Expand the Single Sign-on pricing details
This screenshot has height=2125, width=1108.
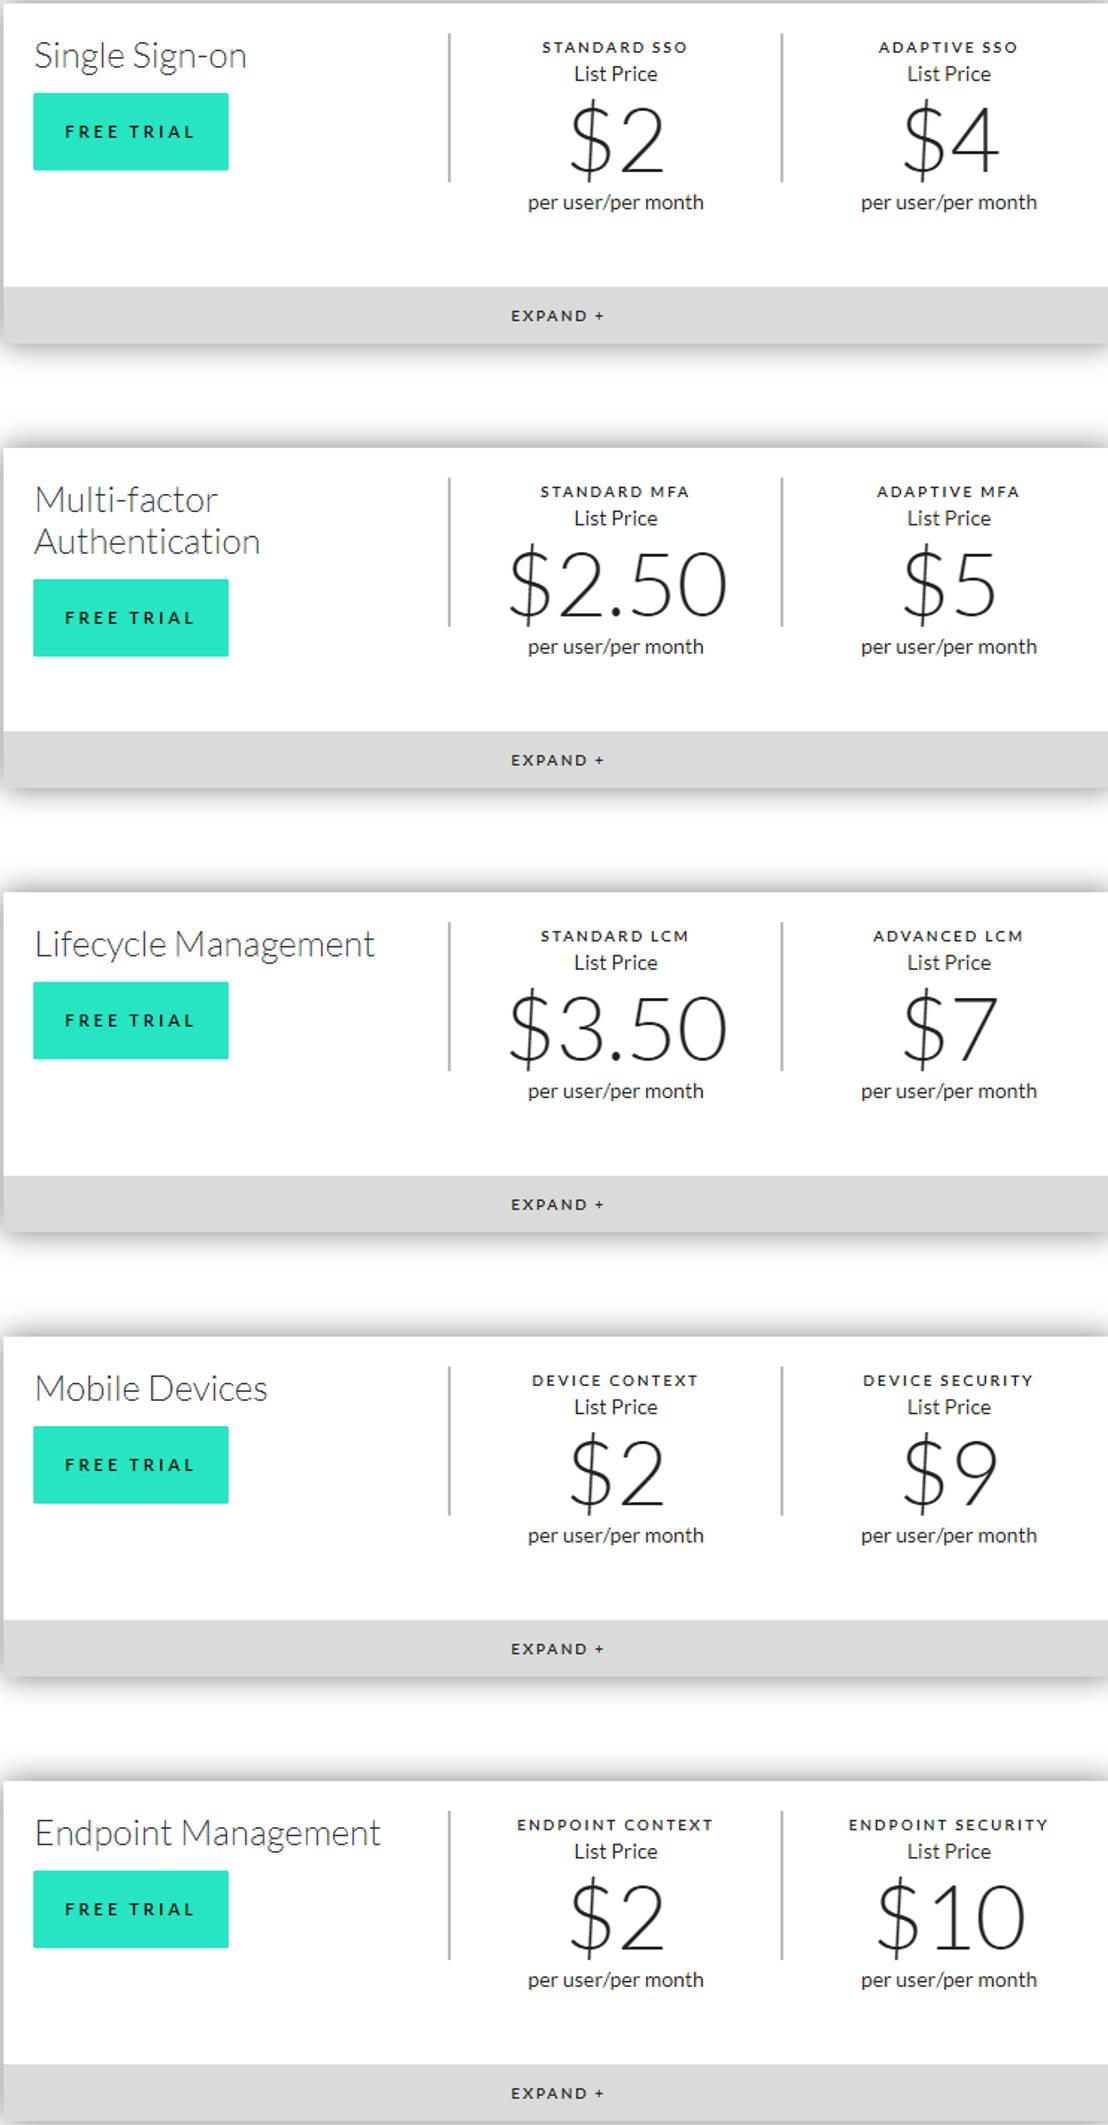[556, 315]
